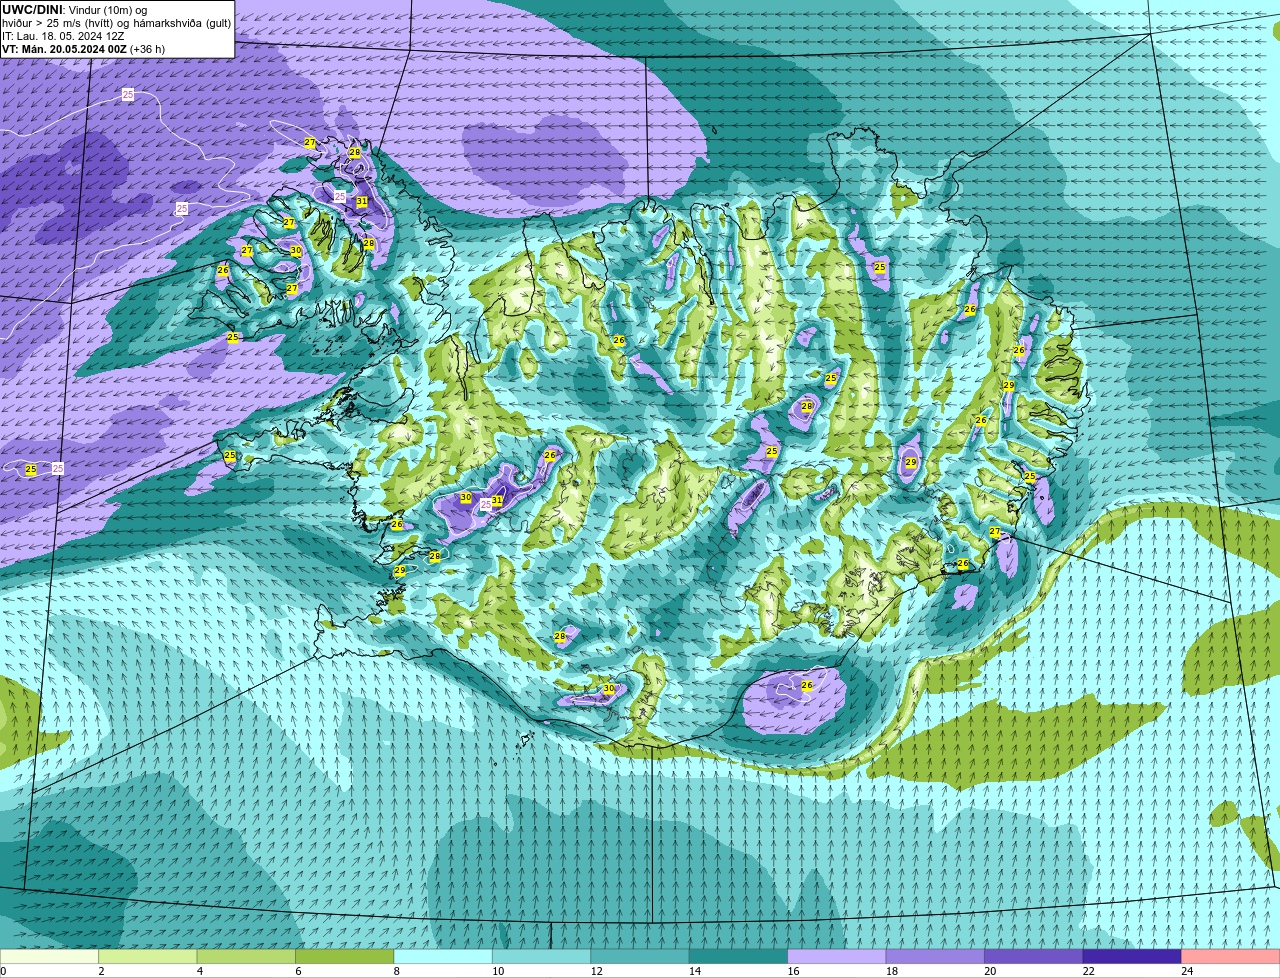Choose the 12–14 m/s teal legend swatch
The image size is (1280, 978).
[640, 956]
